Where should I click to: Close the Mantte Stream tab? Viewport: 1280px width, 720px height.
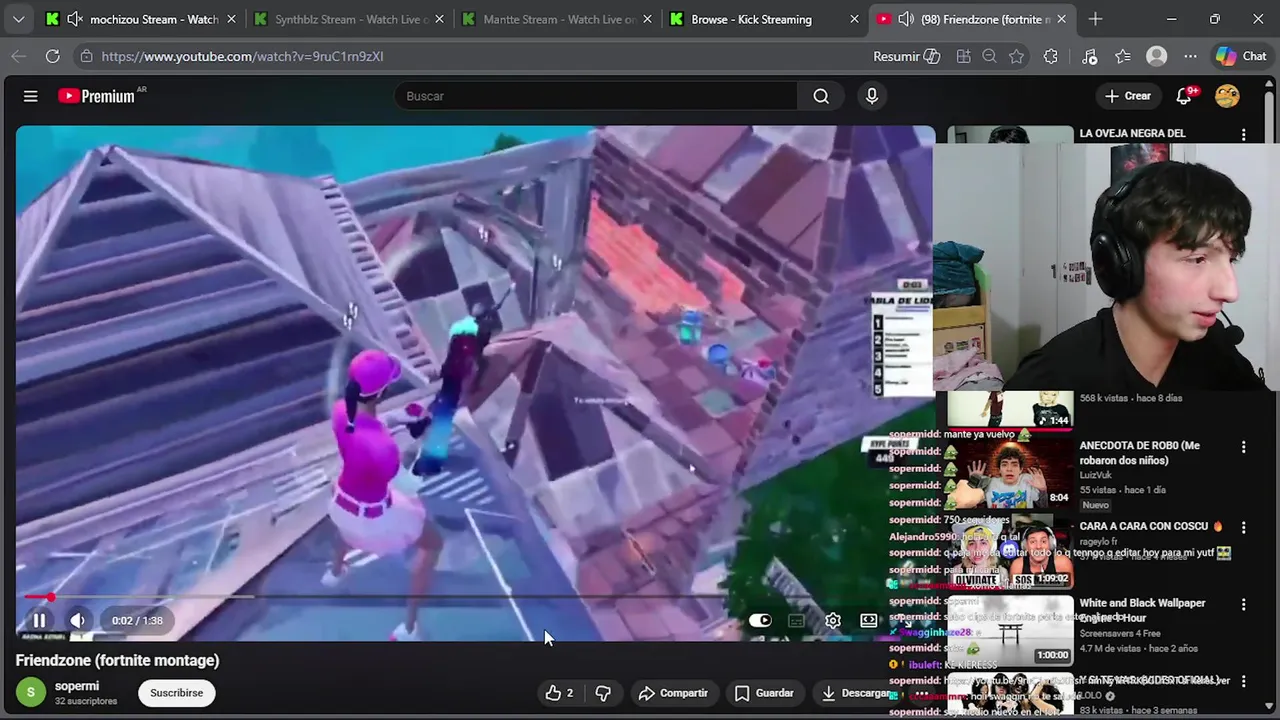pos(647,19)
